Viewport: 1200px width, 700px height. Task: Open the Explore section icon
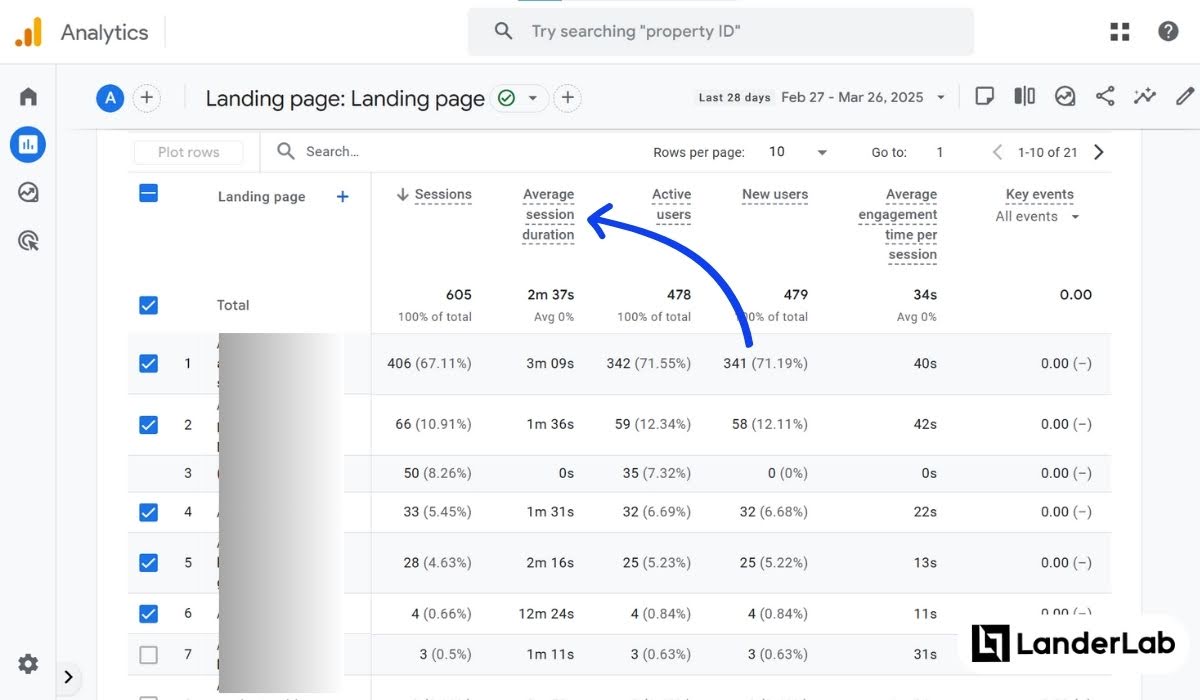click(28, 192)
